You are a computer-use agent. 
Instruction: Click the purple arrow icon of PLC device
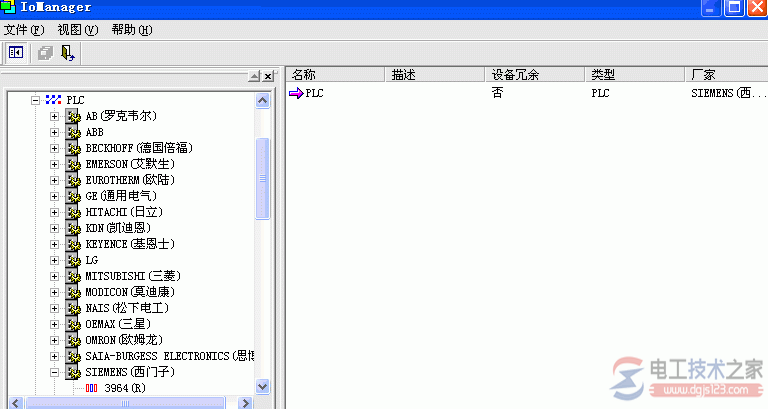pos(296,93)
